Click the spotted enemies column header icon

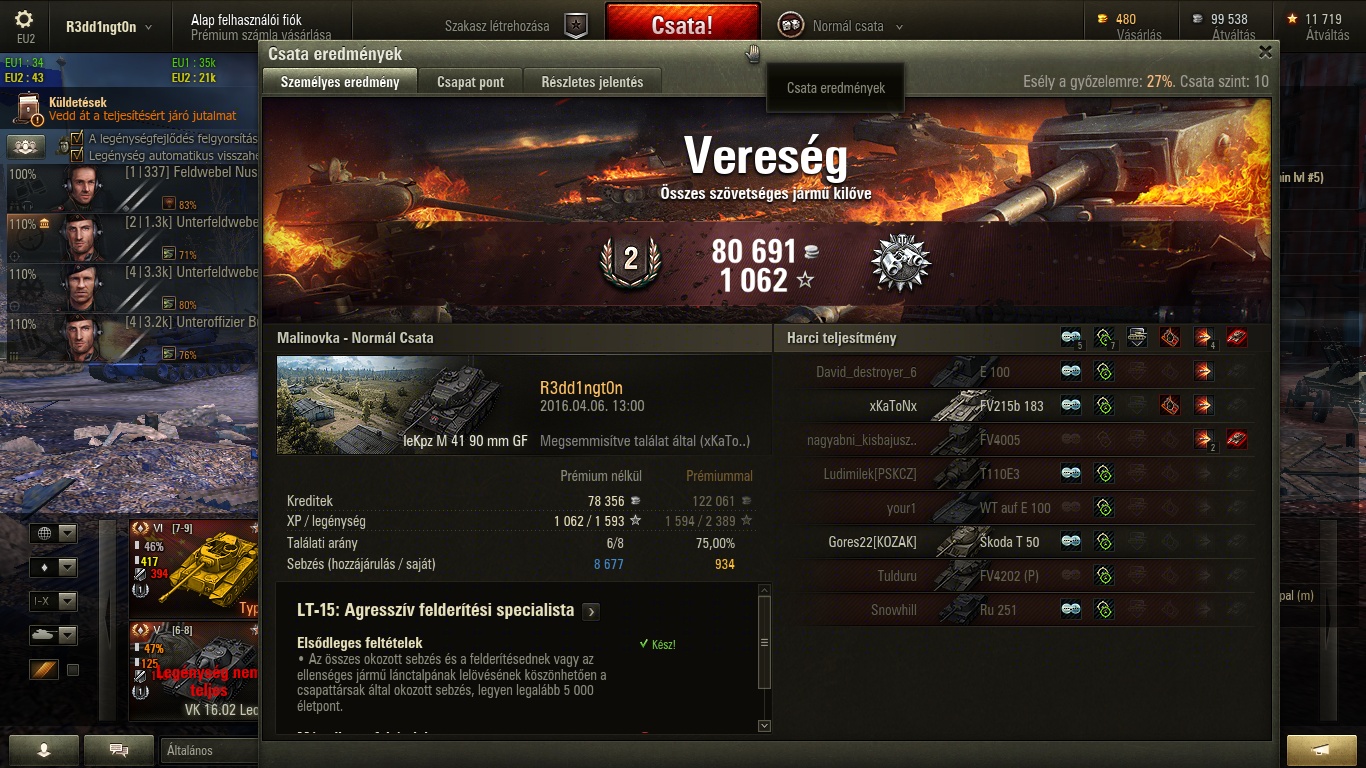pos(1072,339)
